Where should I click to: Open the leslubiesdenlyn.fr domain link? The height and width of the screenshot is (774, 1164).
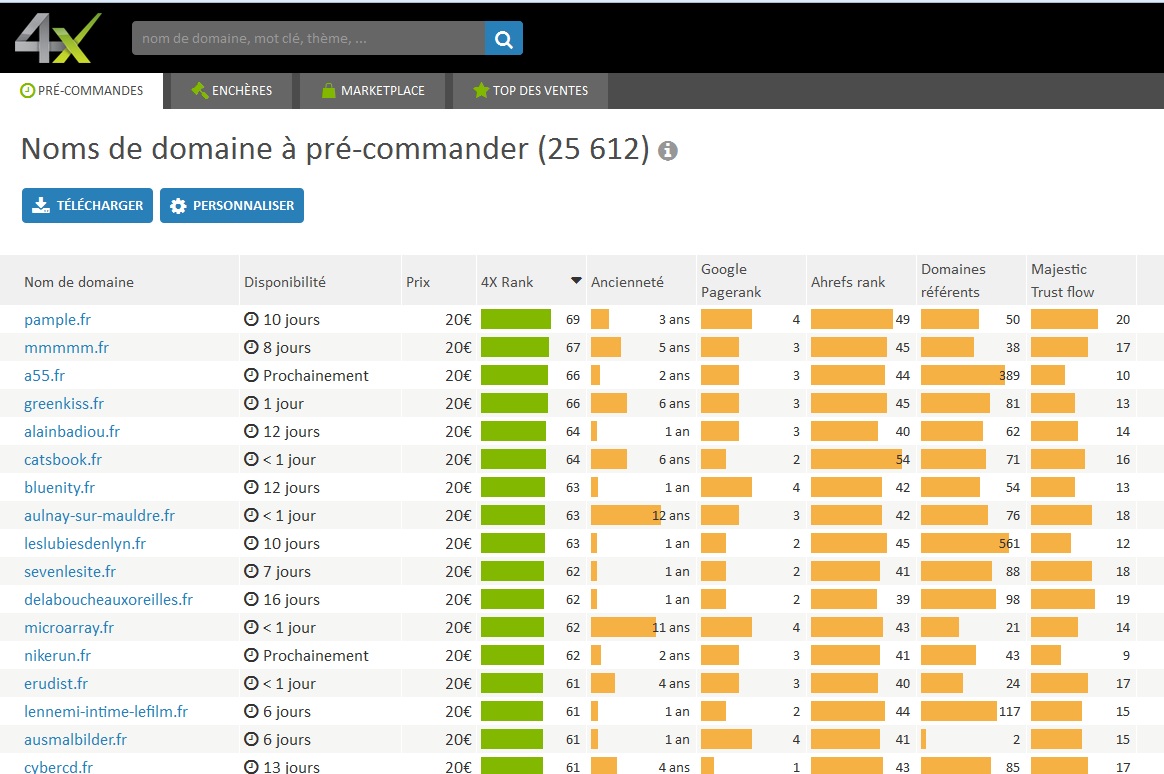point(85,543)
